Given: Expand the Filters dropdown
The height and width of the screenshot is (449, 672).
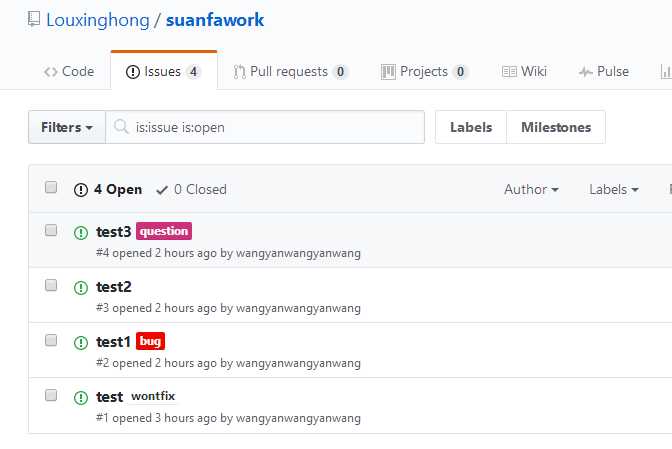Looking at the screenshot, I should tap(67, 127).
